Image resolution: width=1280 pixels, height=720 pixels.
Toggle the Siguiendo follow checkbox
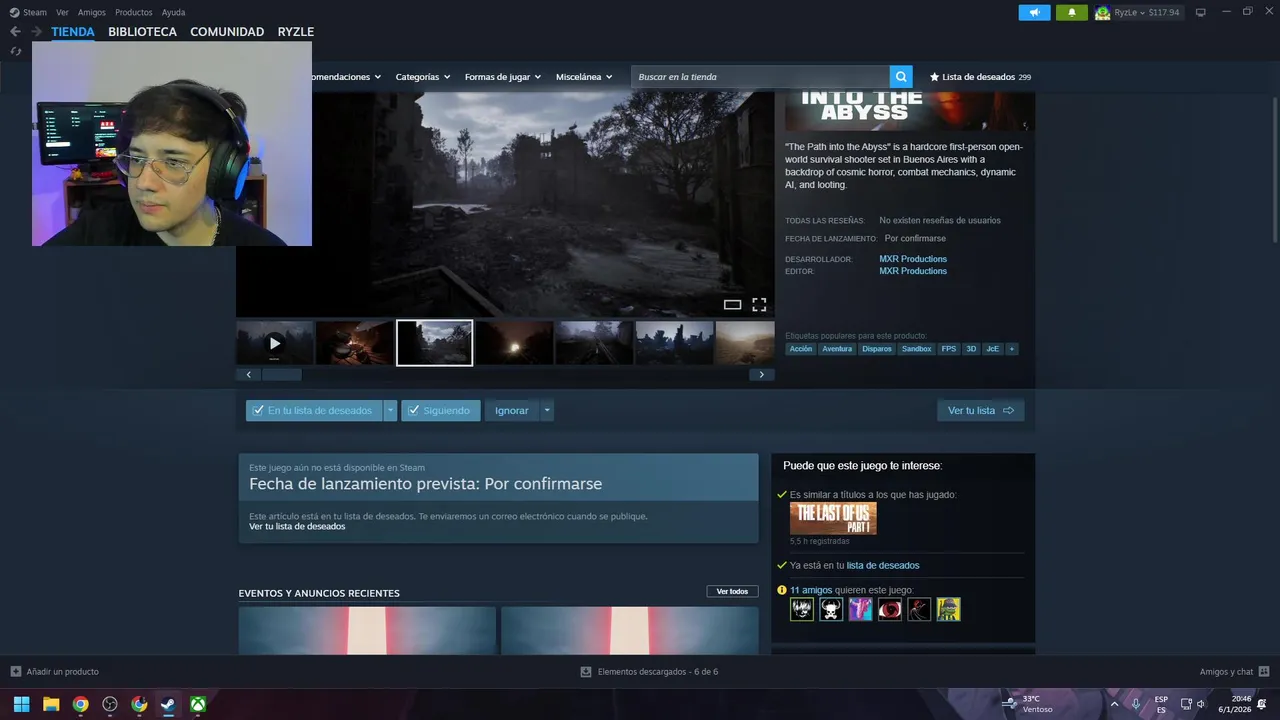(x=413, y=411)
